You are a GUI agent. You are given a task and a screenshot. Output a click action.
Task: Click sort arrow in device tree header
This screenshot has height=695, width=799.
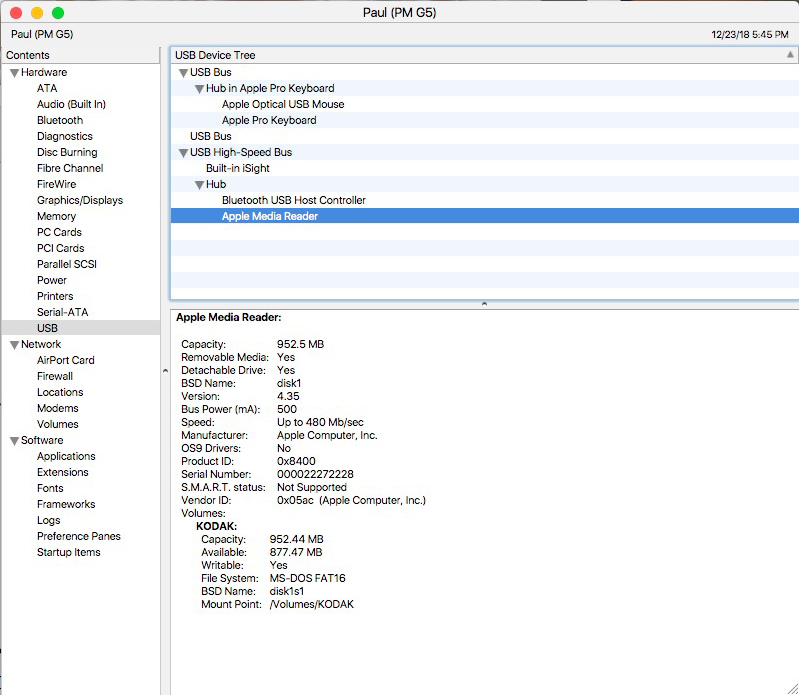point(791,55)
